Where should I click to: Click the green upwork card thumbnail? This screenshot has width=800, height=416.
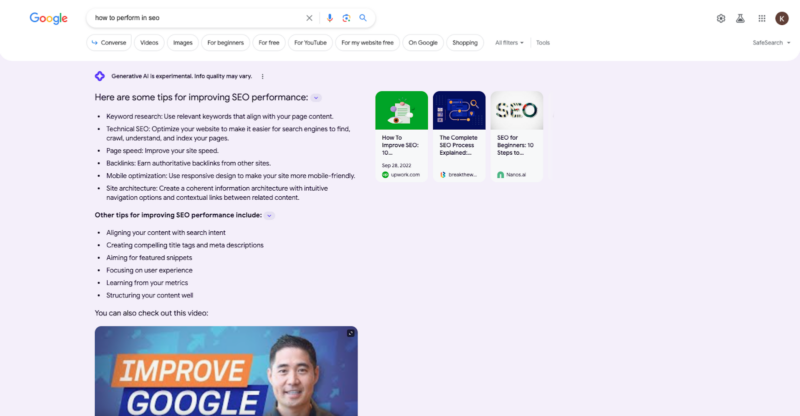402,110
